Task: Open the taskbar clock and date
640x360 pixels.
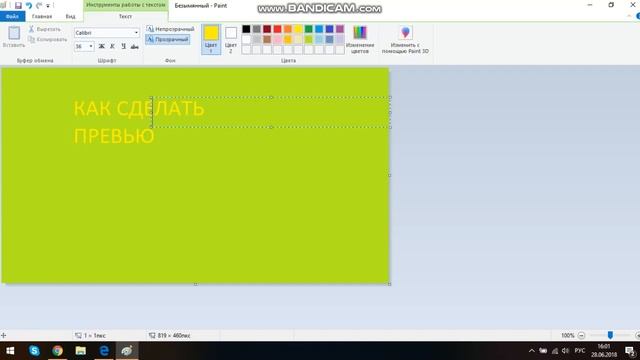Action: pos(604,351)
